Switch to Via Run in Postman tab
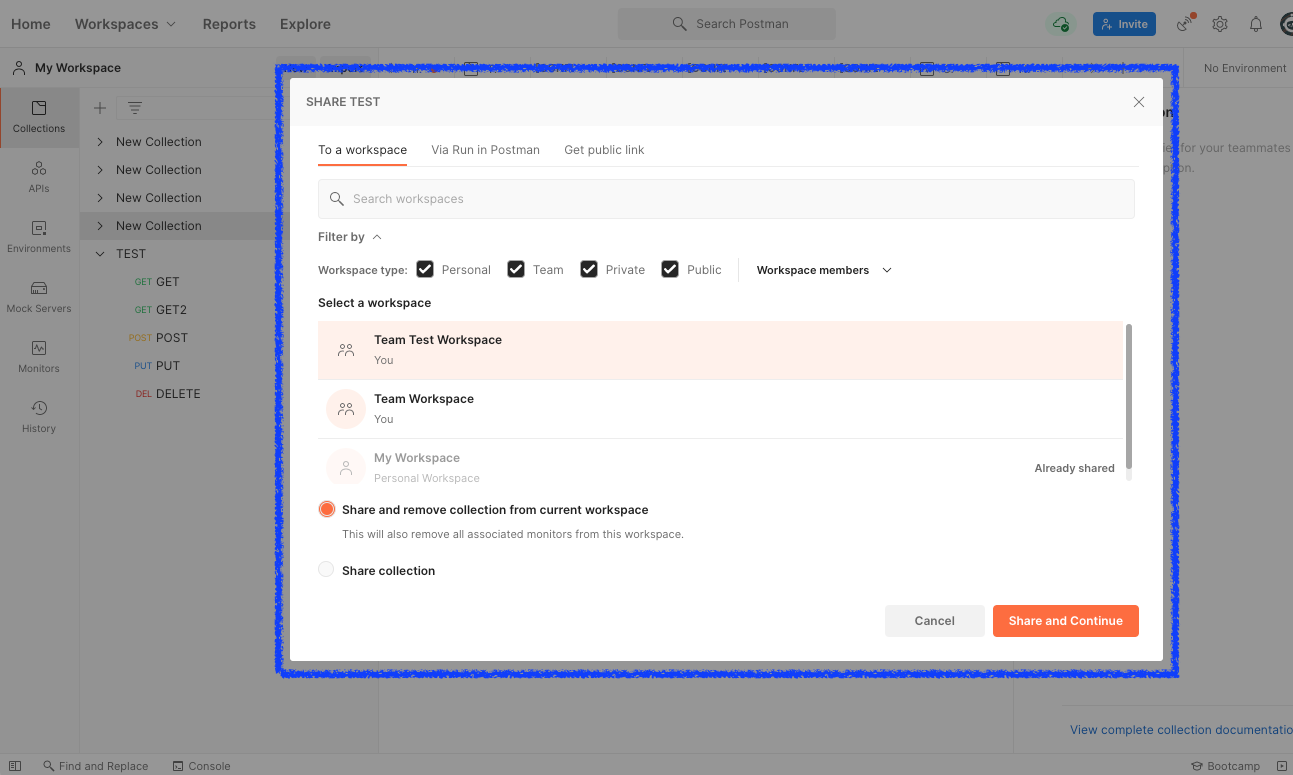The image size is (1293, 775). point(485,150)
